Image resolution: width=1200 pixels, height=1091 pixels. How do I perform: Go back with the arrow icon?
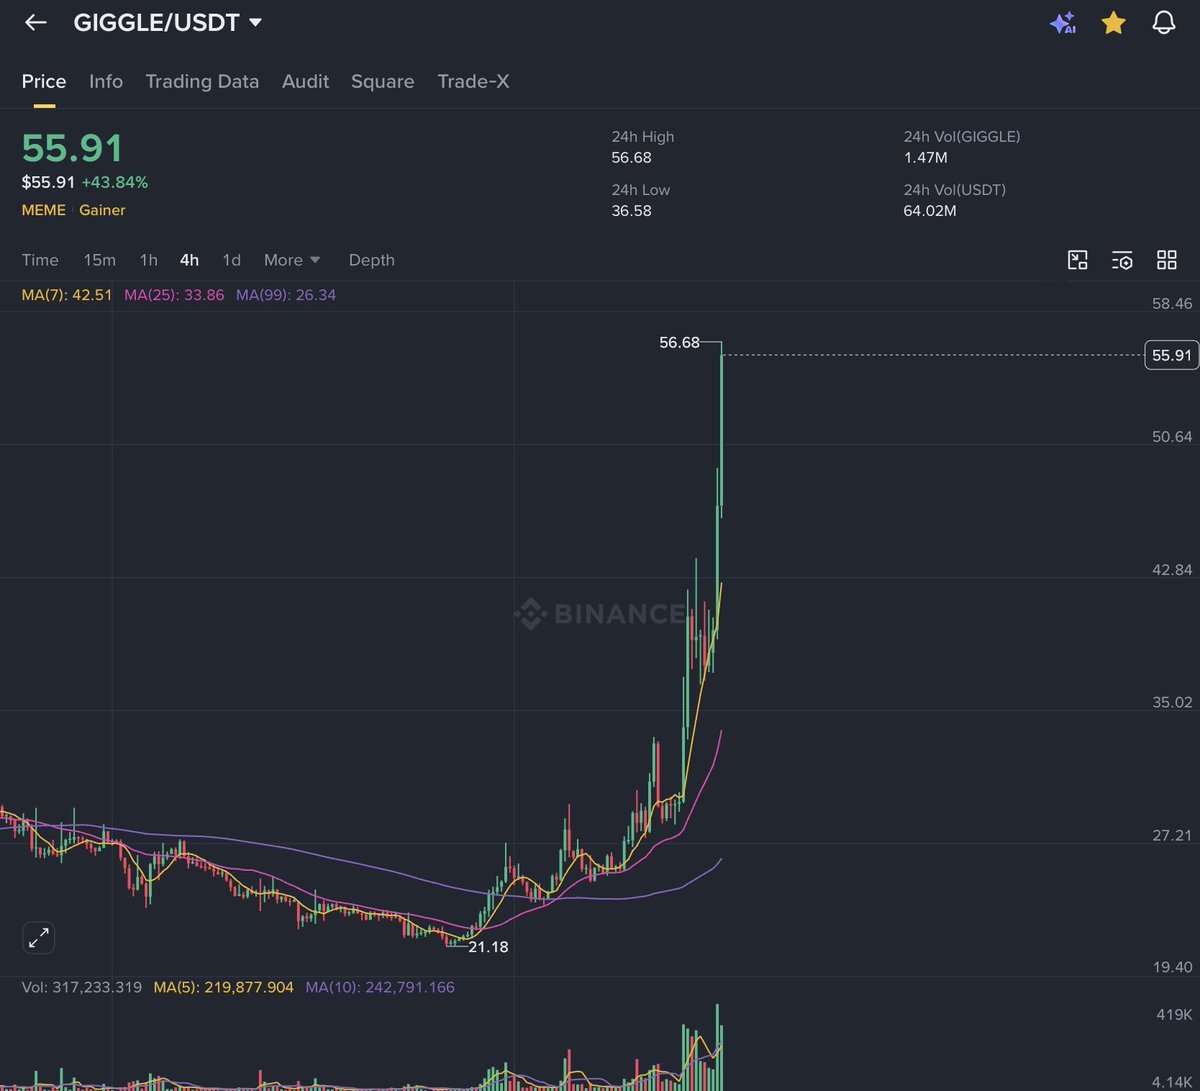(x=36, y=22)
